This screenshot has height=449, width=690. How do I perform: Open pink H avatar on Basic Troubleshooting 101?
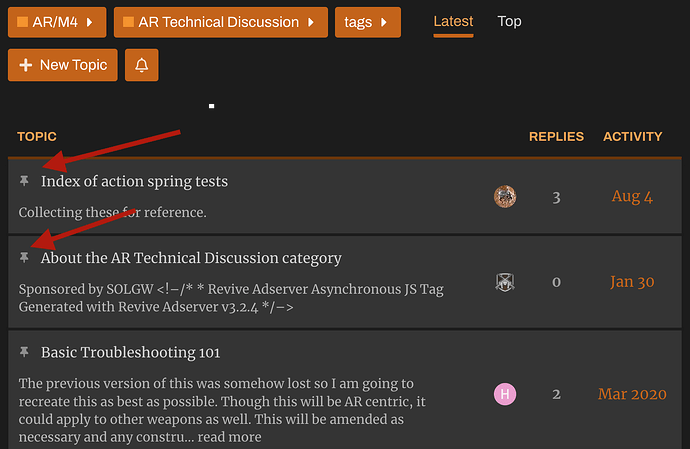pos(505,394)
